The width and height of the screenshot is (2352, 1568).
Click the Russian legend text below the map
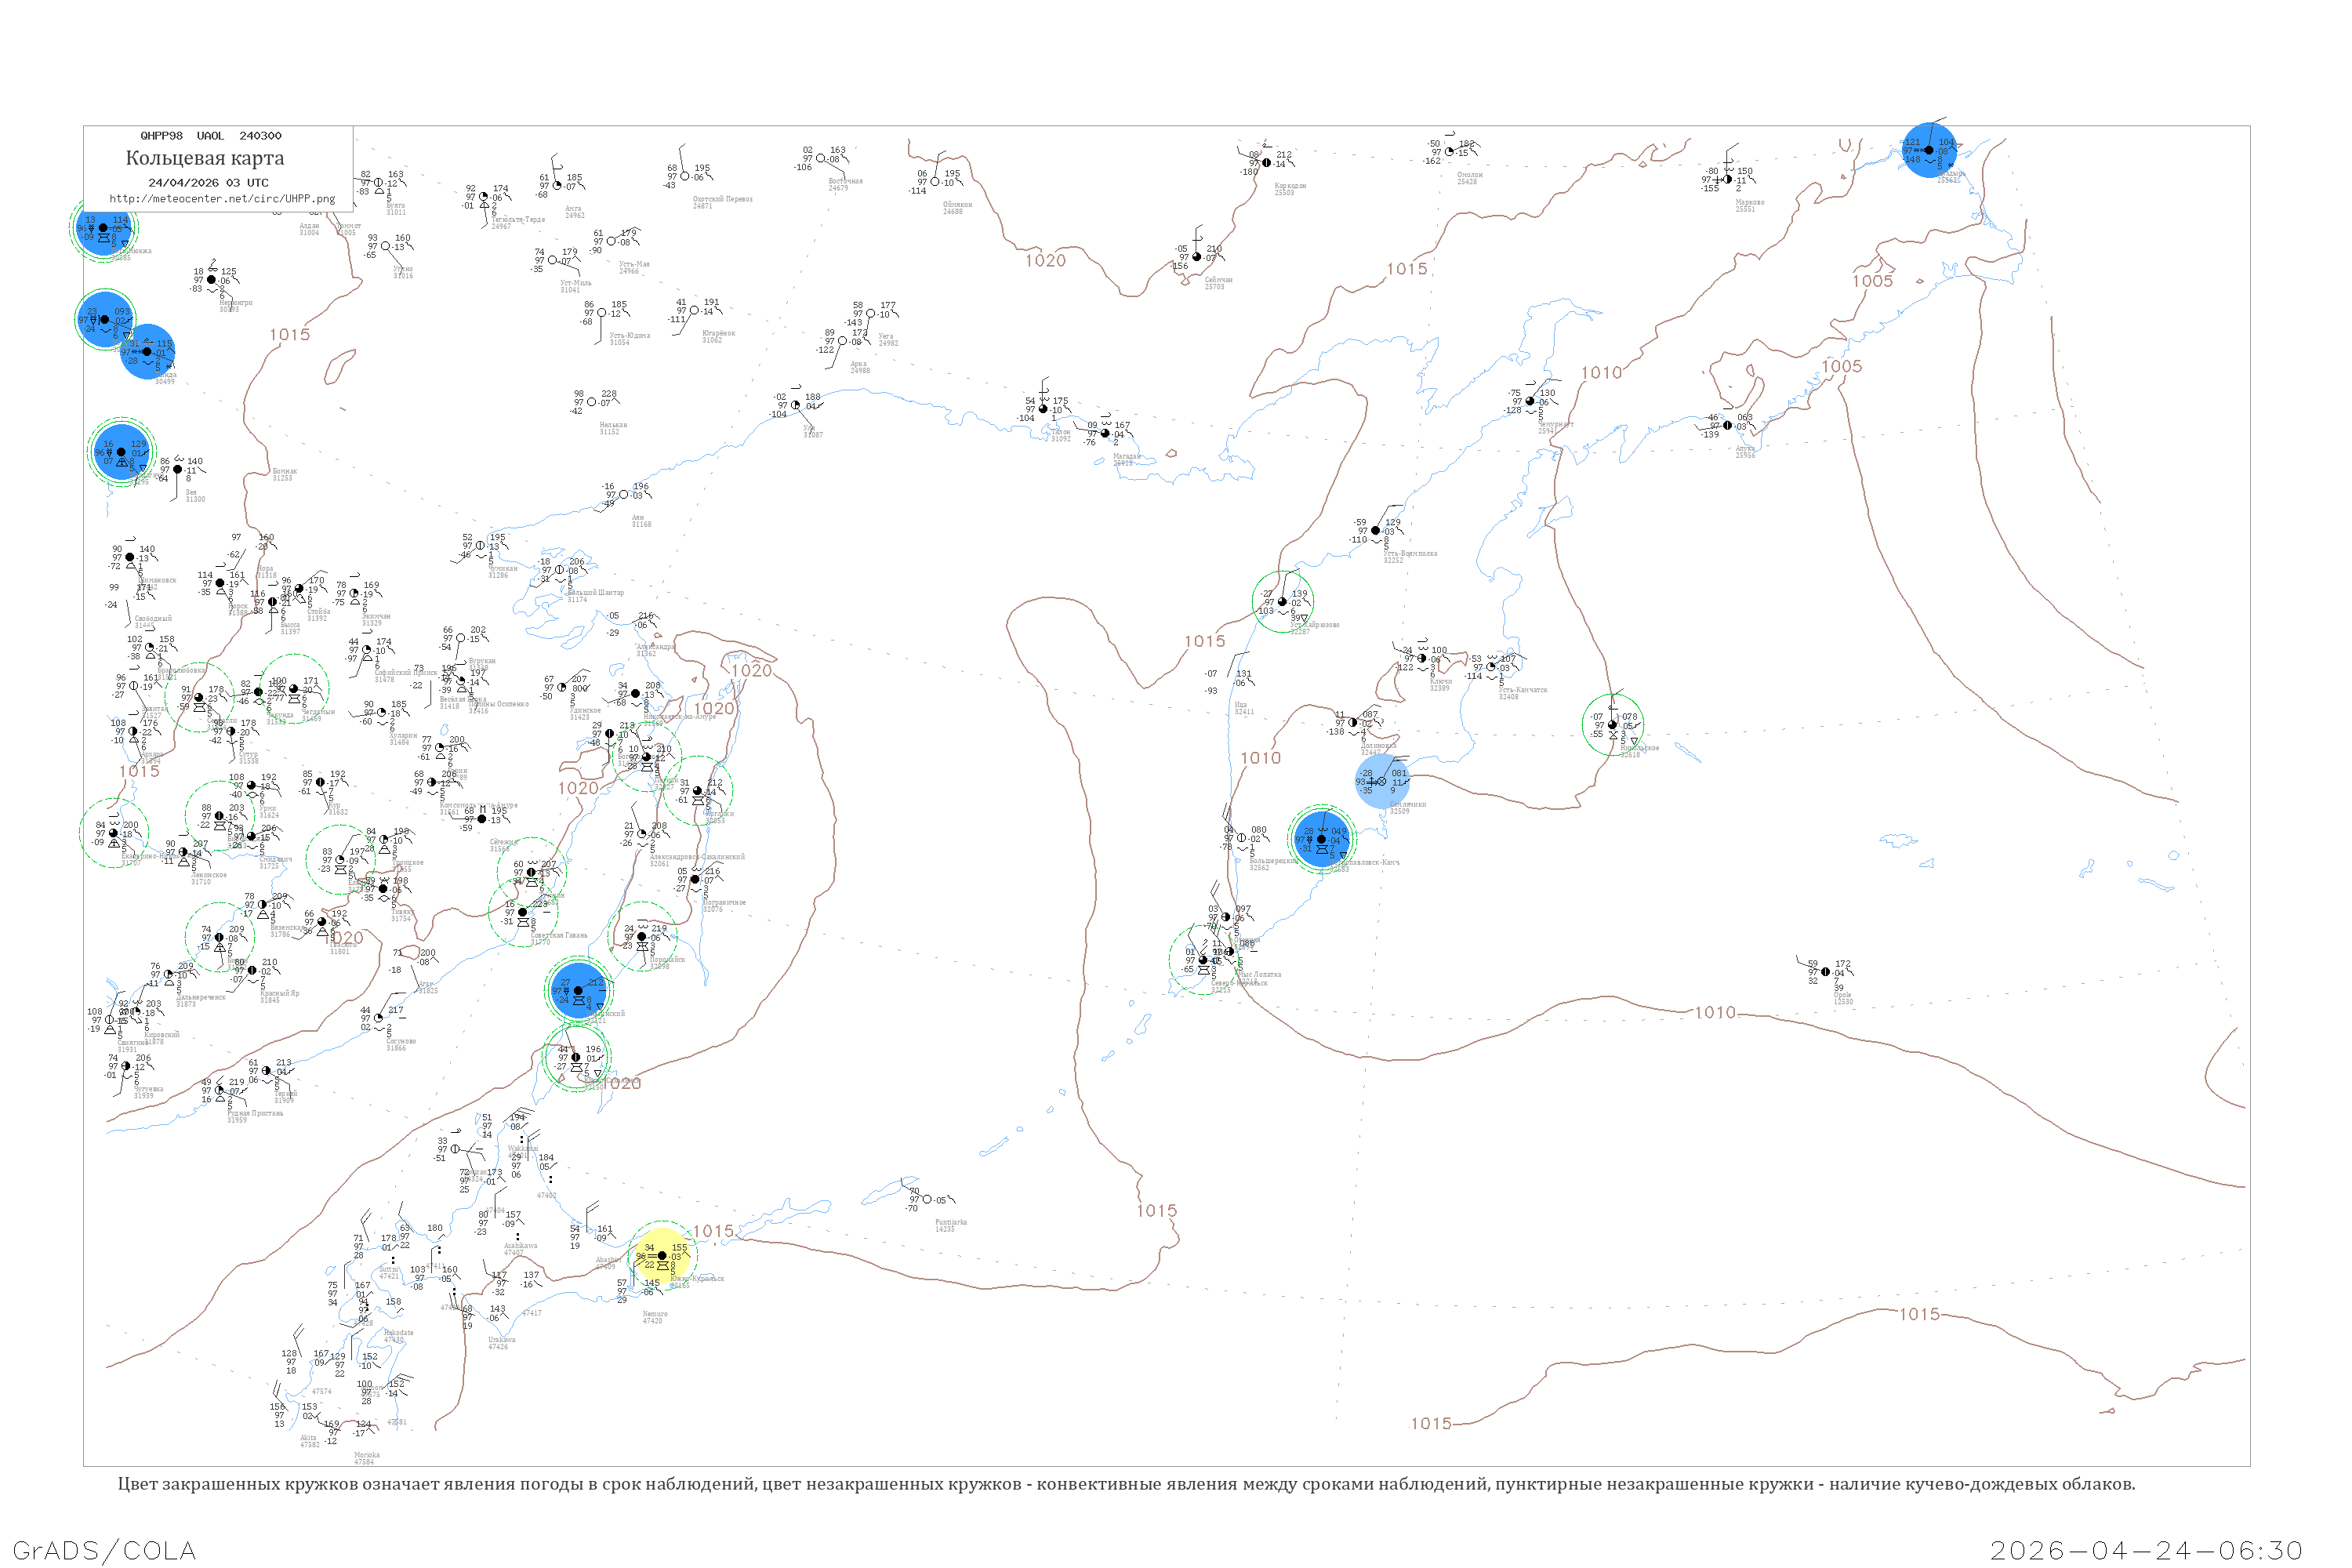tap(1126, 1484)
